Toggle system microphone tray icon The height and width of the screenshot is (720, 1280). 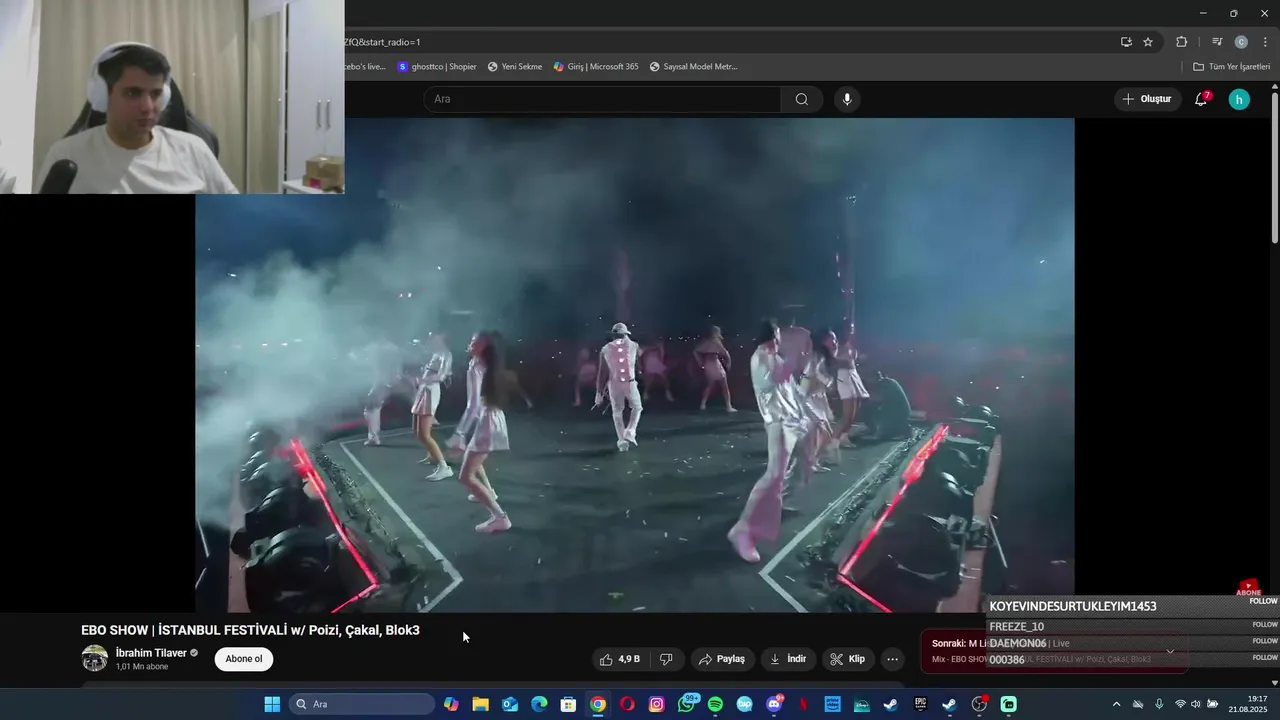[x=1159, y=704]
